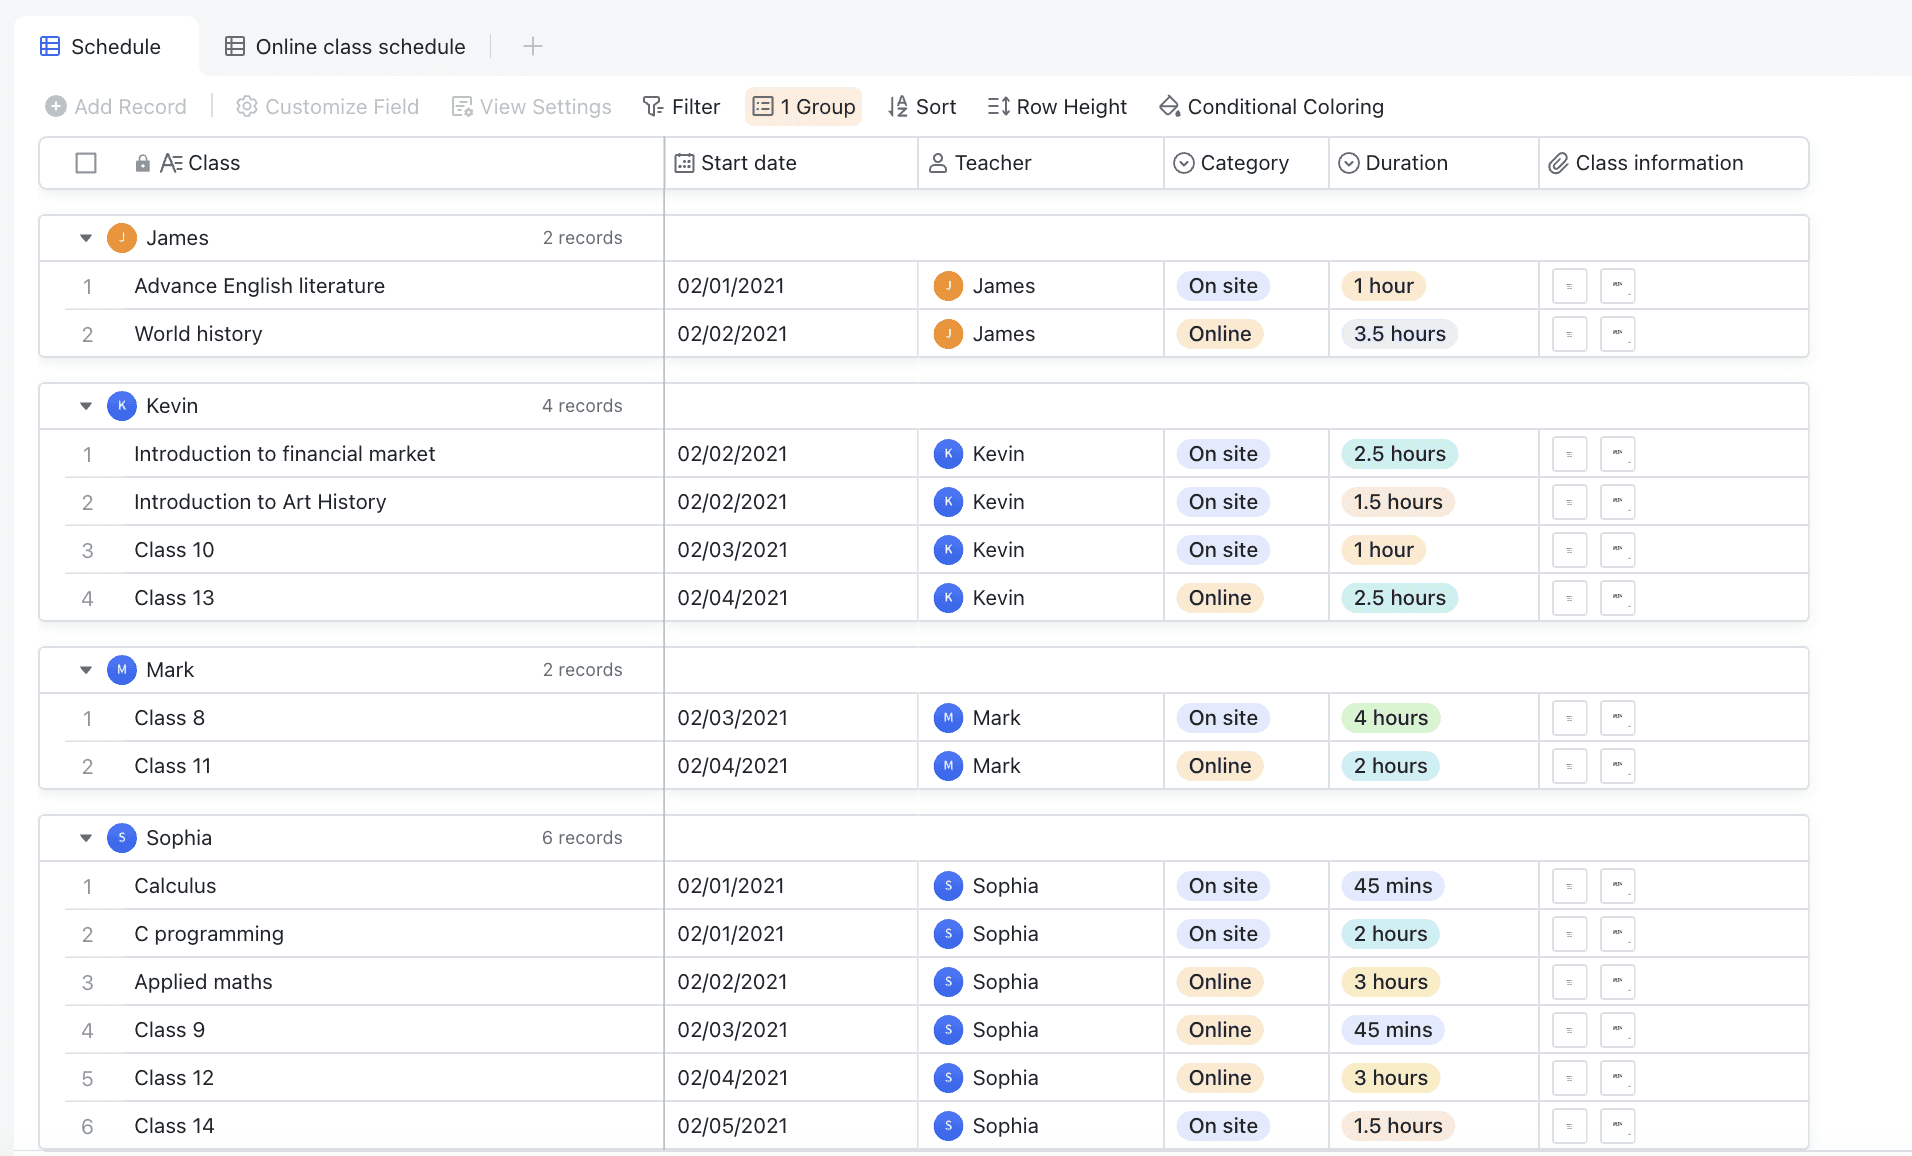Open Conditional Coloring settings
Viewport: 1912px width, 1156px height.
[1271, 106]
